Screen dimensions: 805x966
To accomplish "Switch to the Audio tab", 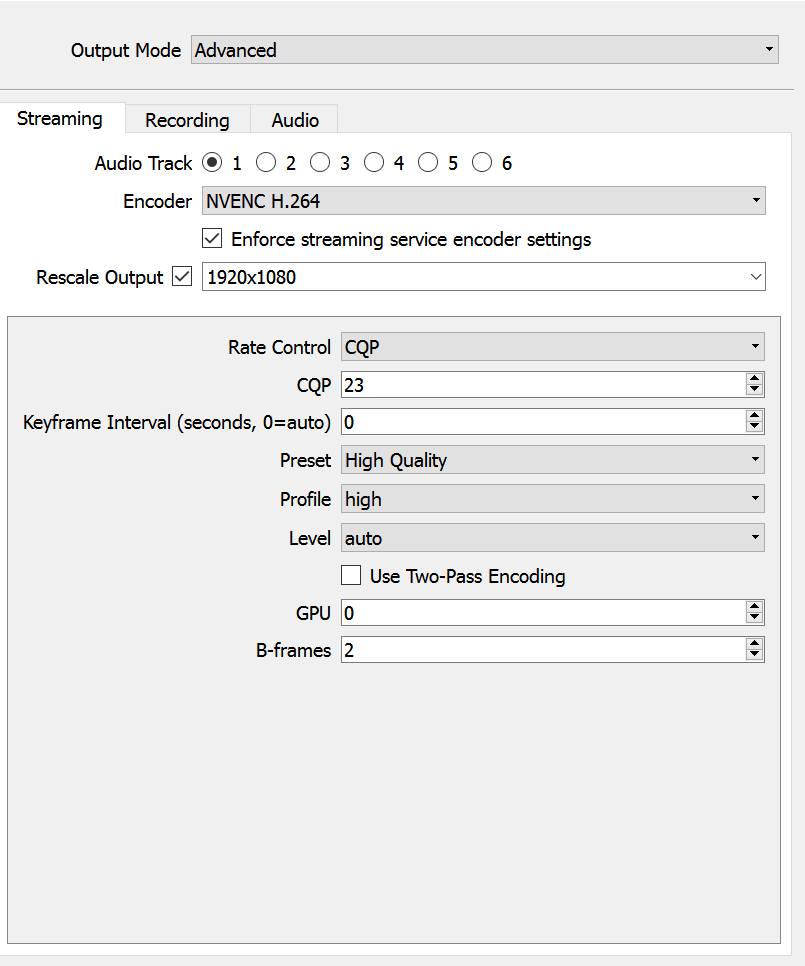I will 295,120.
